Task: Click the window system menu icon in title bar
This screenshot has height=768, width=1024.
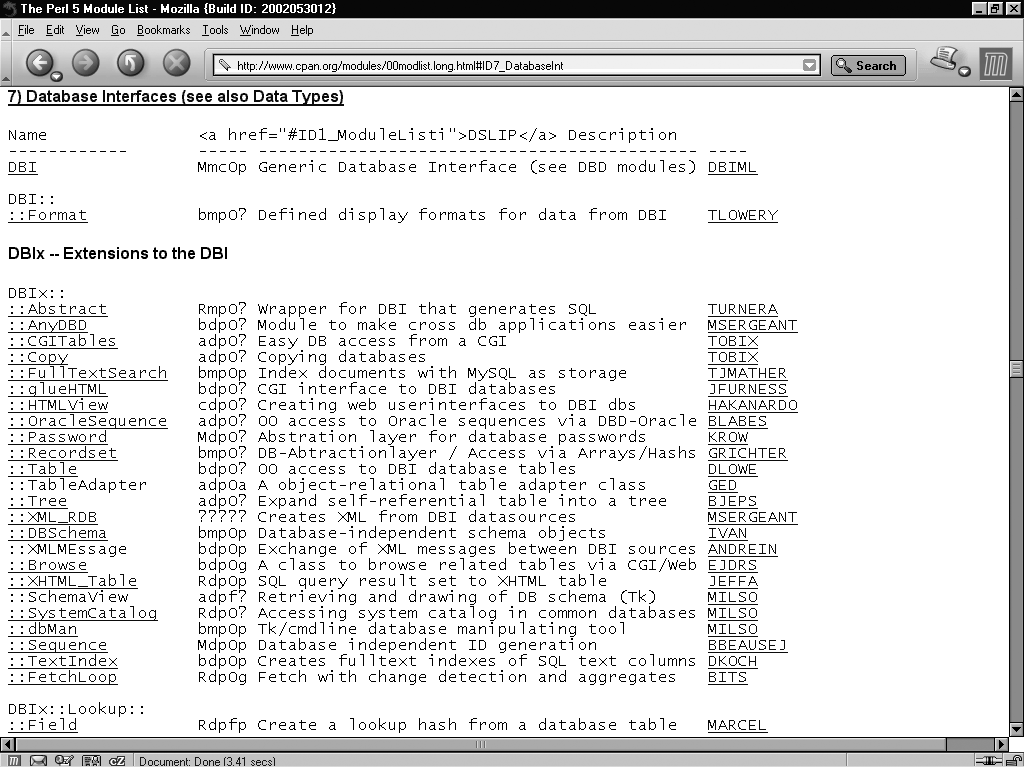Action: [9, 8]
